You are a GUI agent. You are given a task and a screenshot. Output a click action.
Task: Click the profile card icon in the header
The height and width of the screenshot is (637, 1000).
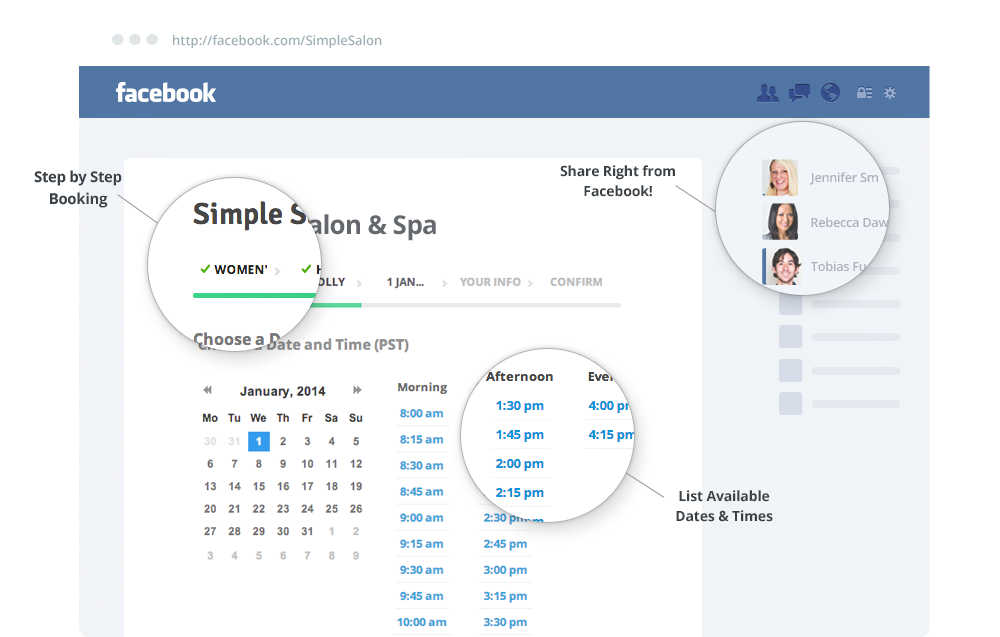[x=864, y=93]
